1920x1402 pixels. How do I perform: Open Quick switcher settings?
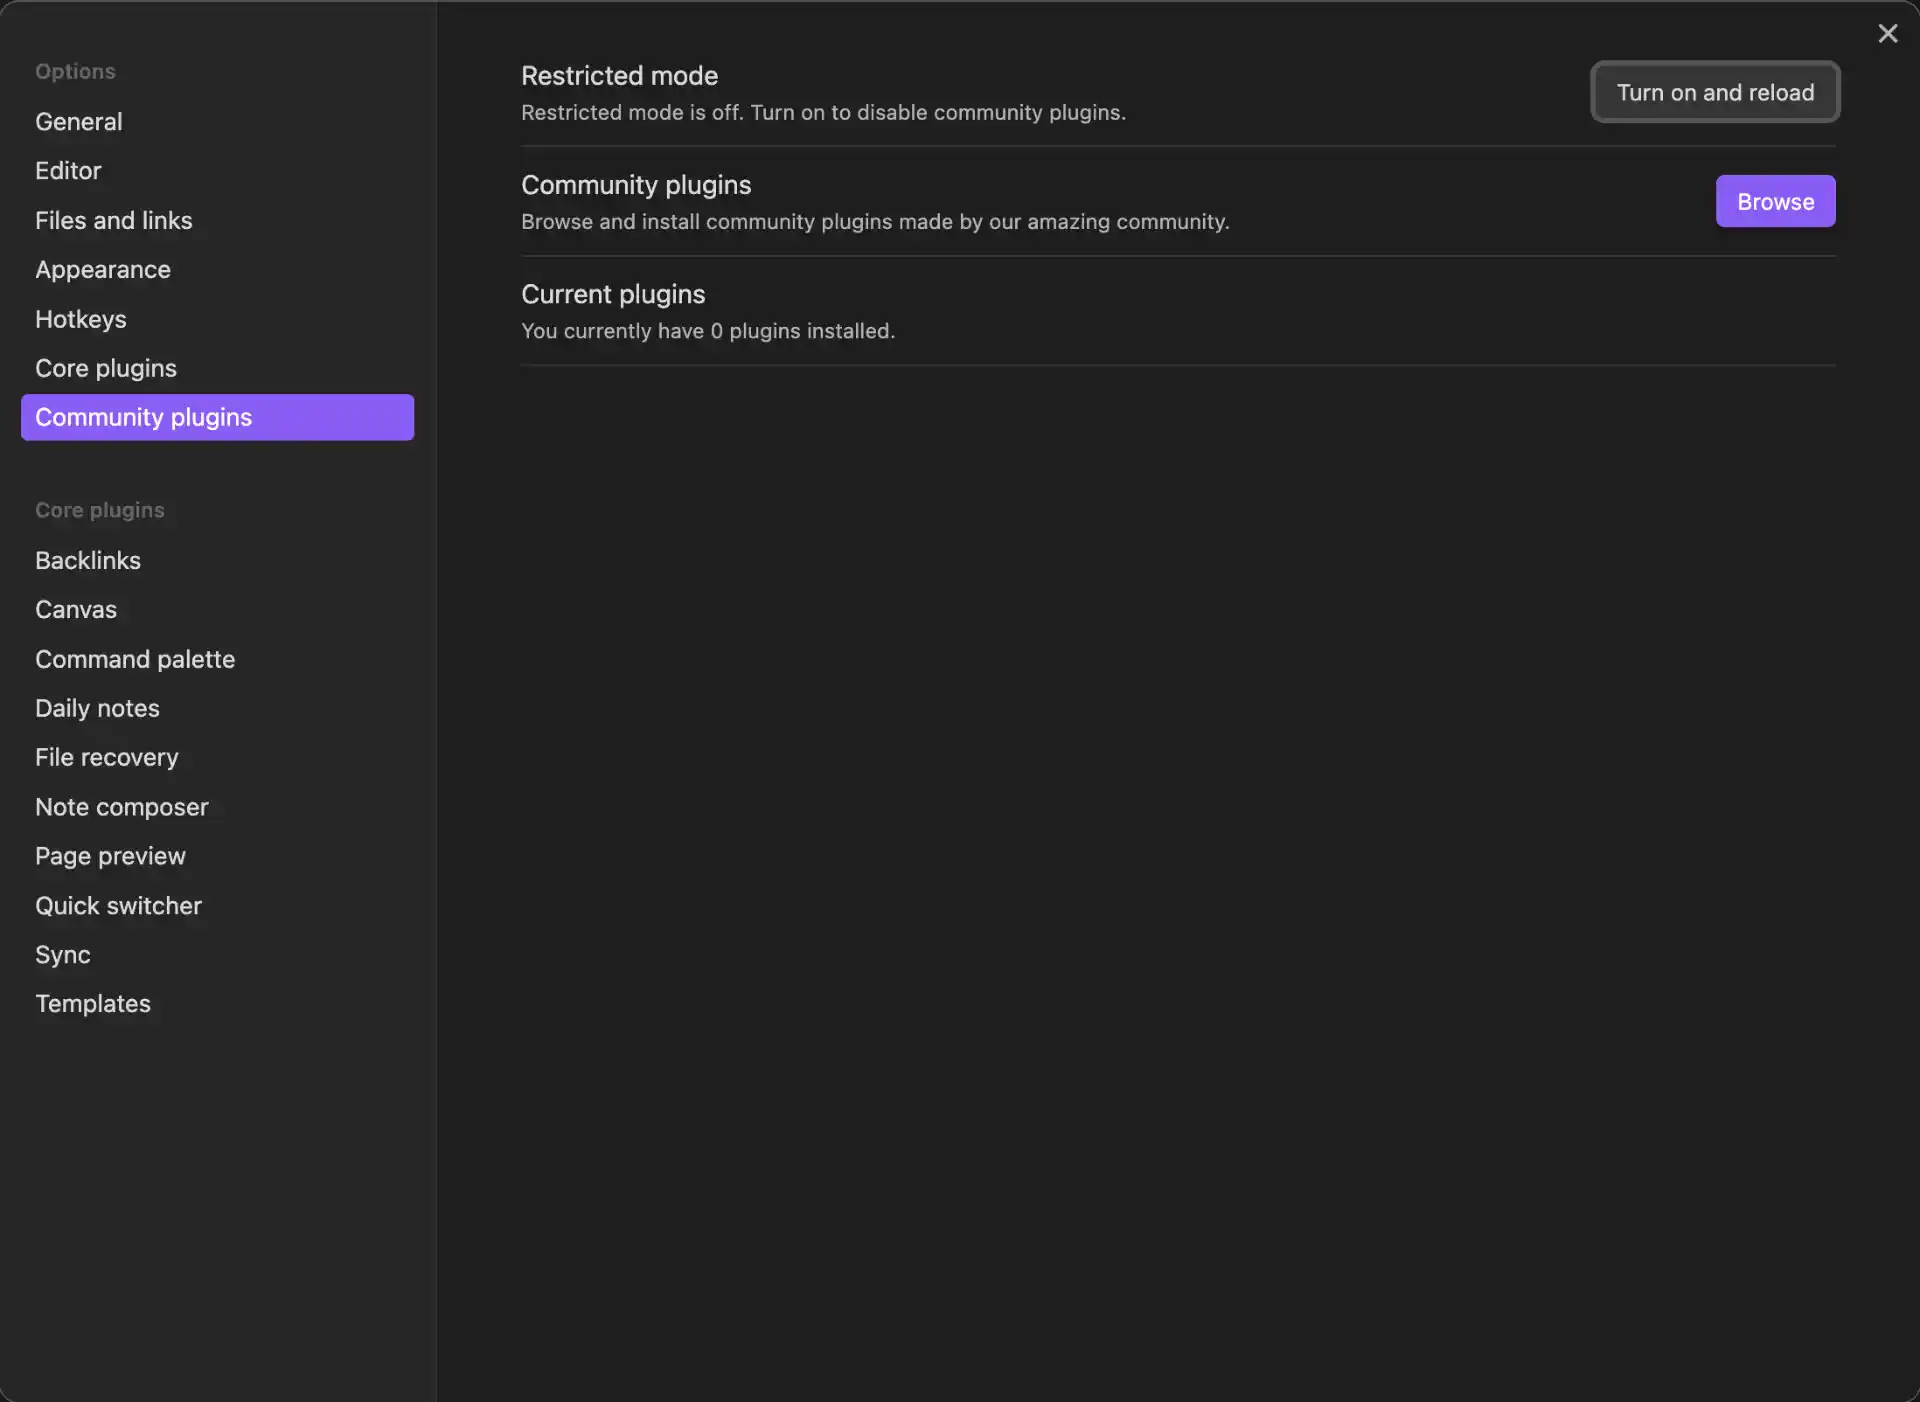coord(118,906)
